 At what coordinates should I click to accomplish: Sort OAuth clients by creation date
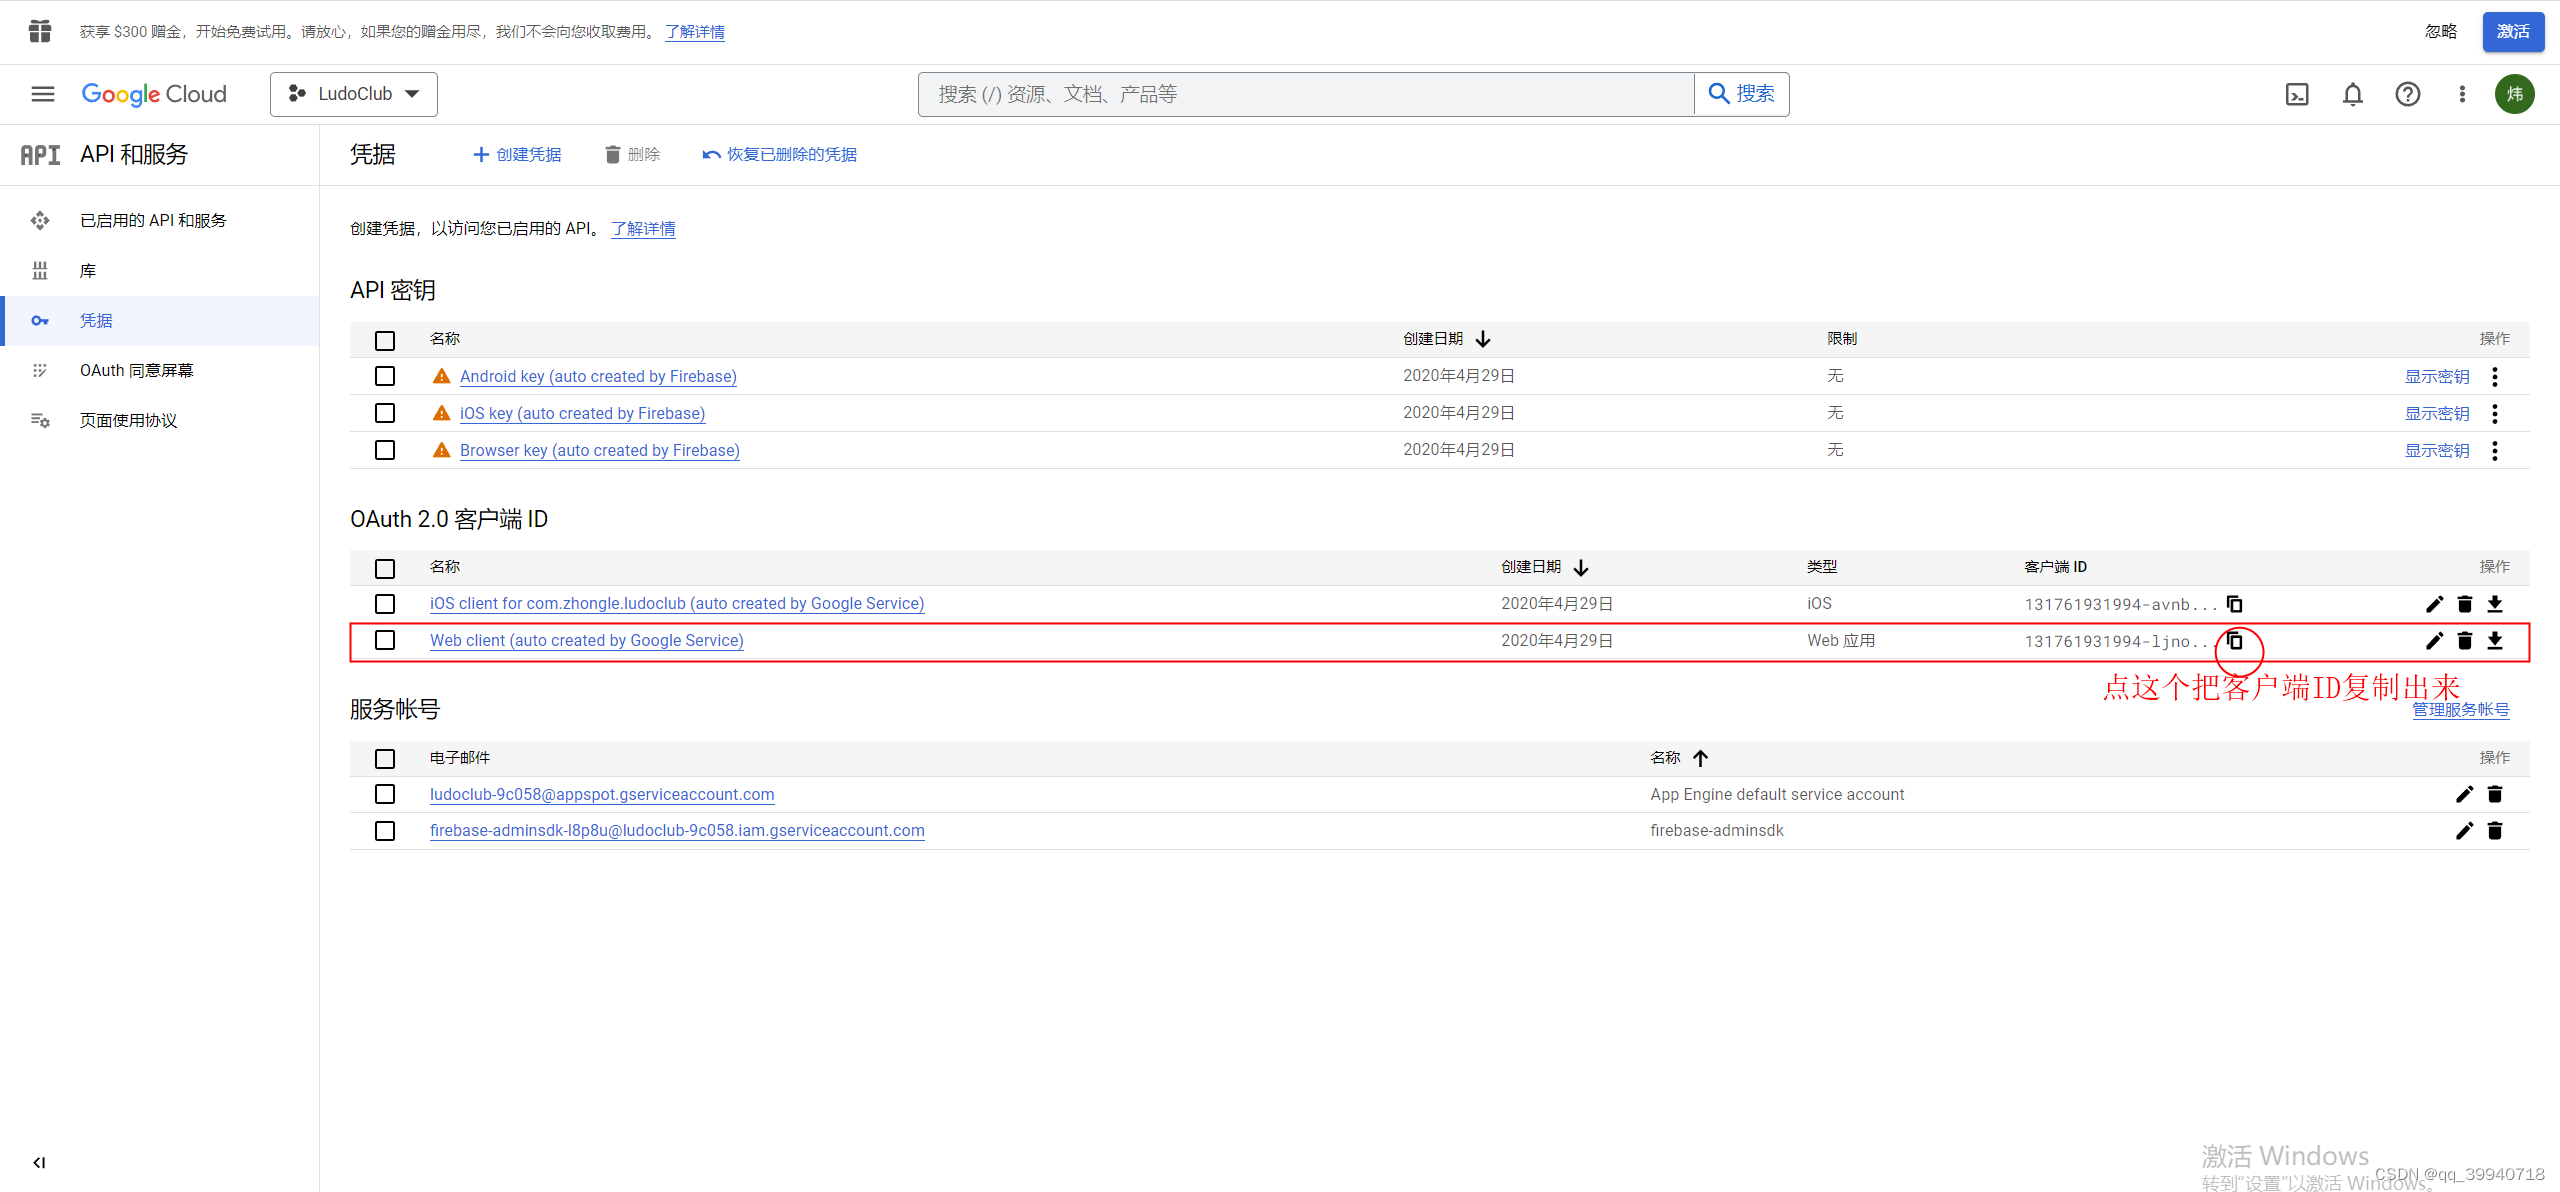(1545, 567)
